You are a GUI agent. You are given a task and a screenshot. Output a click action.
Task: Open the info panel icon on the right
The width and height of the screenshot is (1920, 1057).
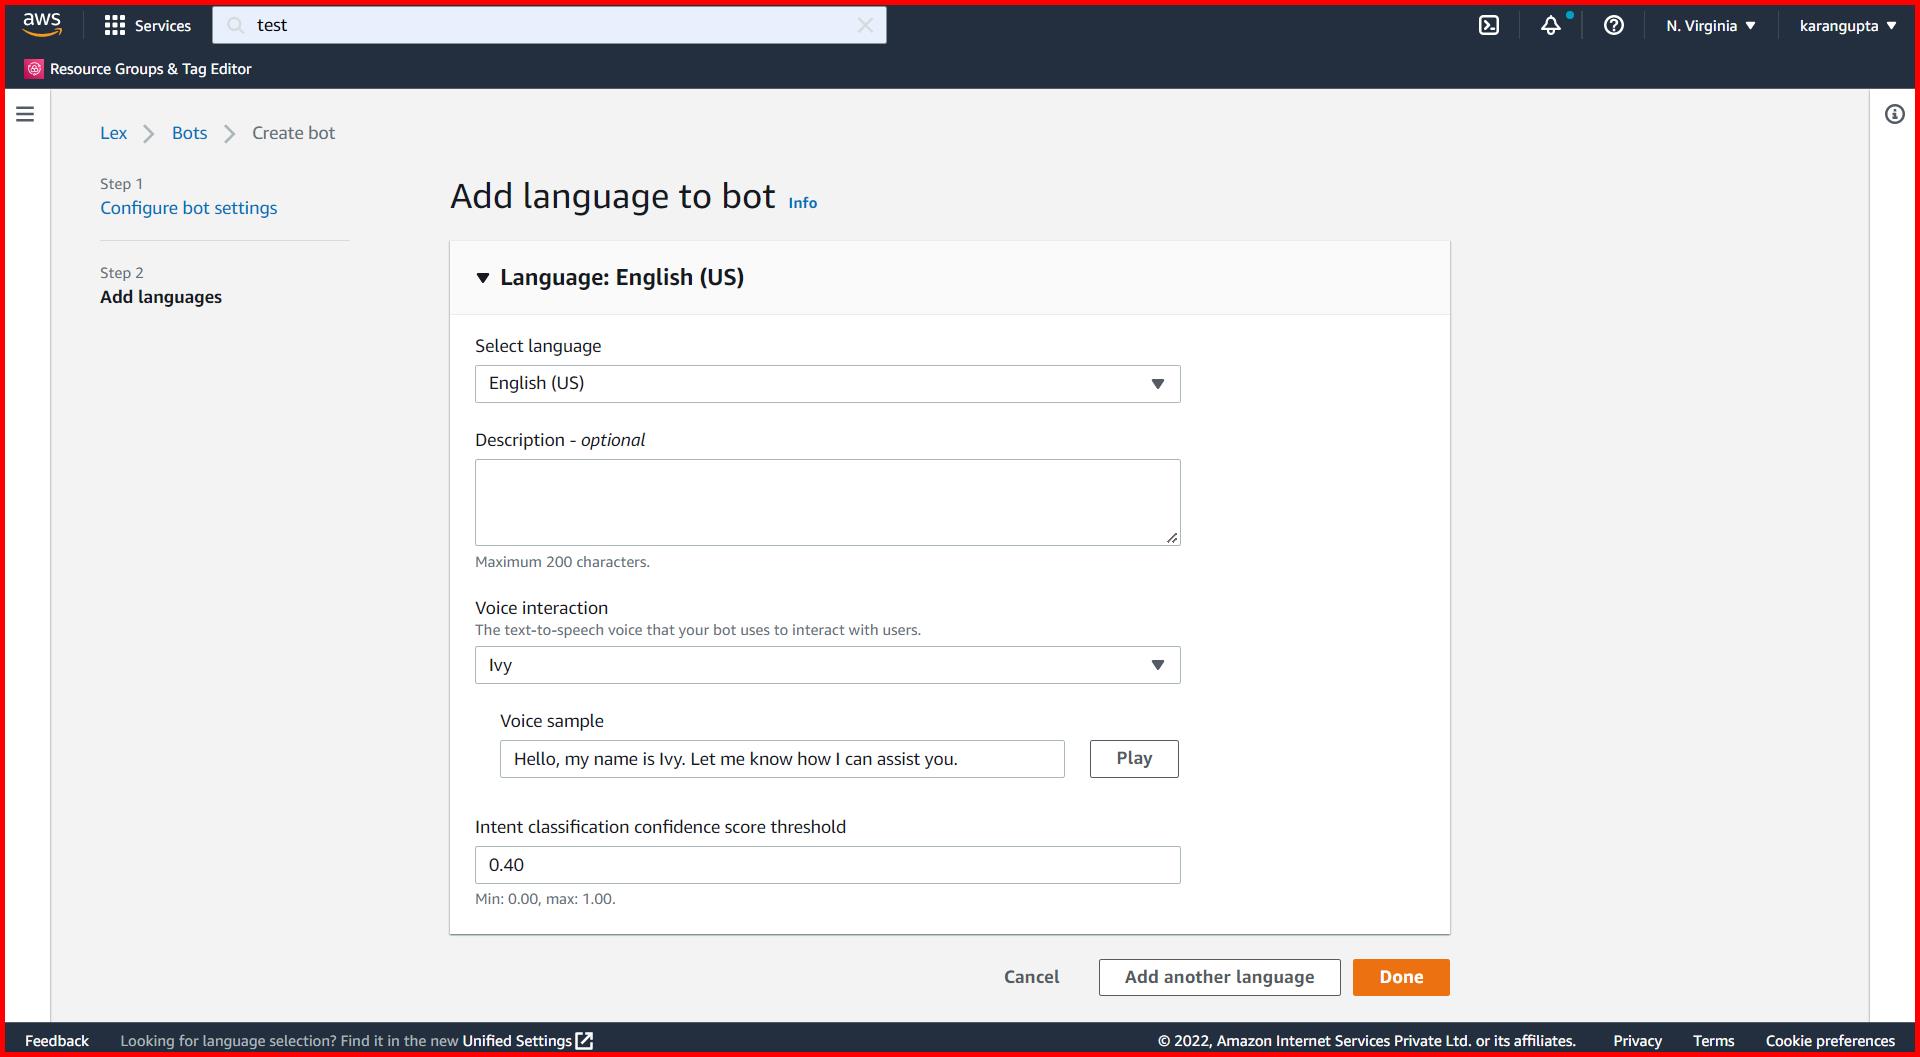click(x=1894, y=114)
